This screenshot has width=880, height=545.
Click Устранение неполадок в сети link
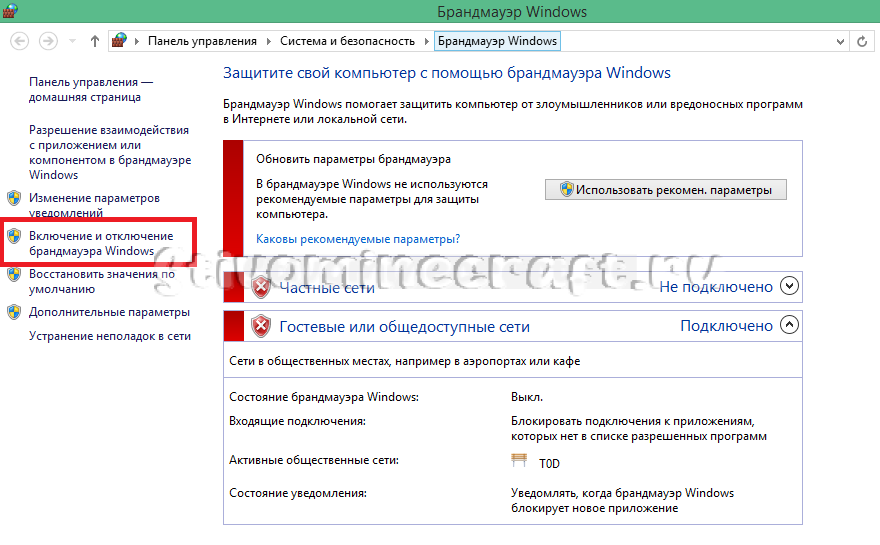(x=110, y=336)
